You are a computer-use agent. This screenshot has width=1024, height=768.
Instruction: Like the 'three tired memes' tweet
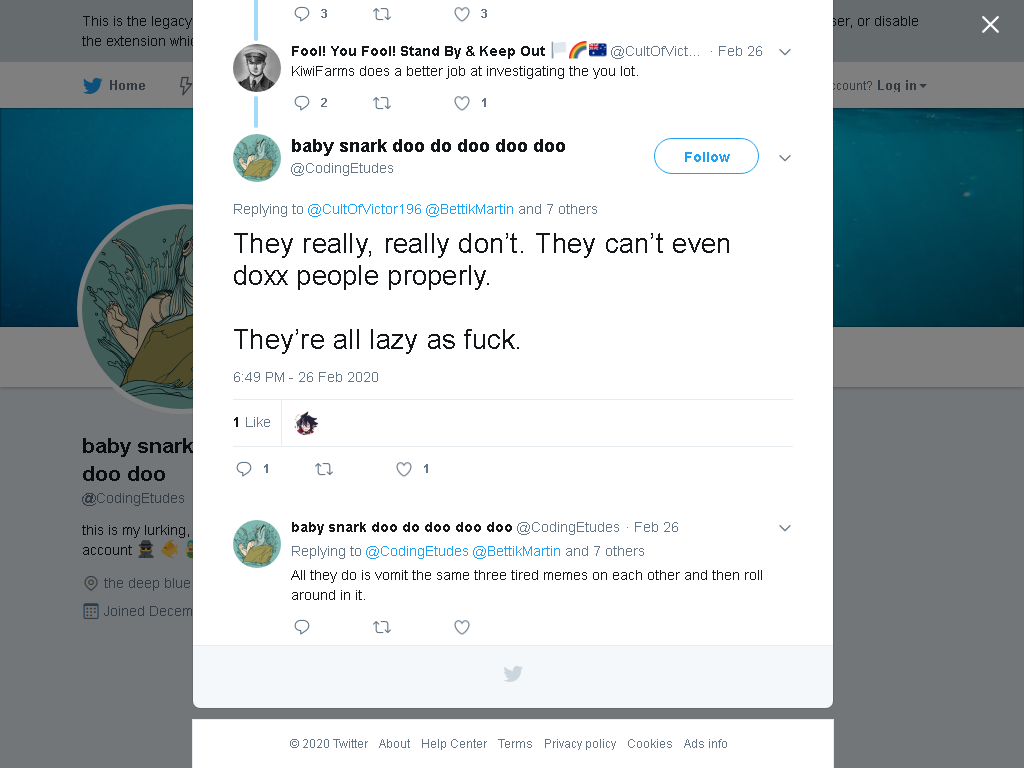(462, 627)
